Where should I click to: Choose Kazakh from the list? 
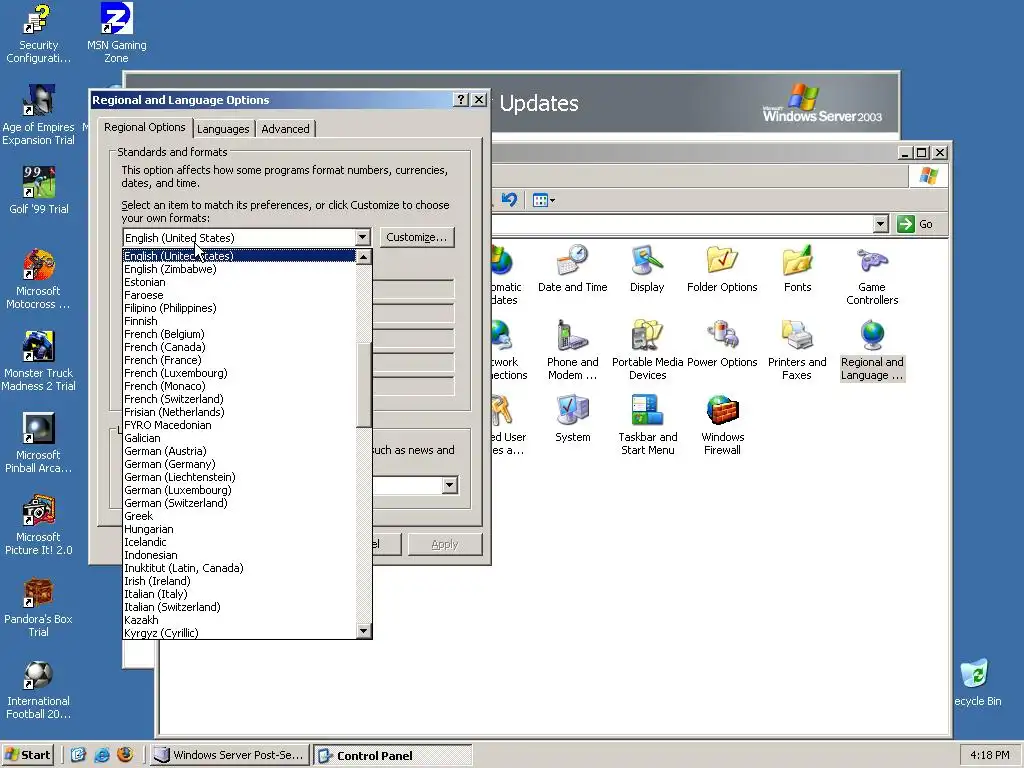(x=239, y=620)
